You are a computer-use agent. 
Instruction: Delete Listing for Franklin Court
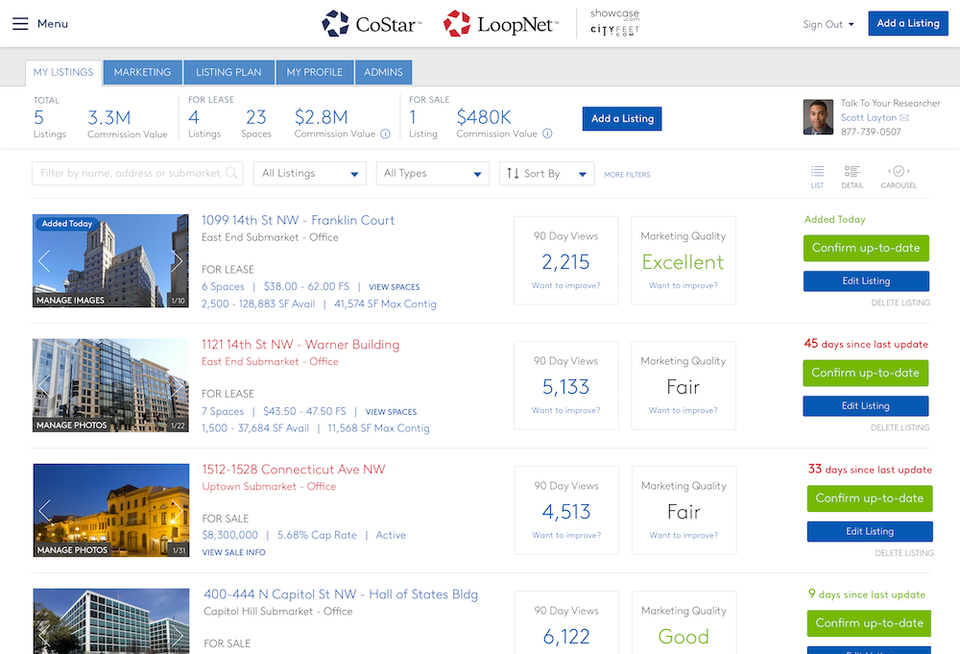click(901, 303)
